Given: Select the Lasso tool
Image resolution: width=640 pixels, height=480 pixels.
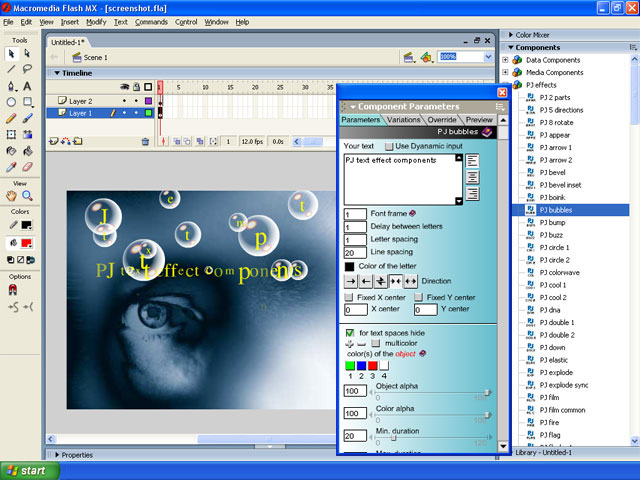Looking at the screenshot, I should (27, 69).
